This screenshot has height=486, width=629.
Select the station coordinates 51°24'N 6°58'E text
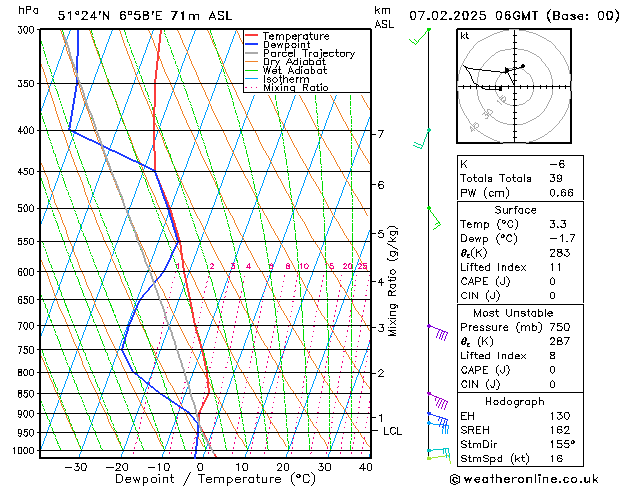click(110, 16)
